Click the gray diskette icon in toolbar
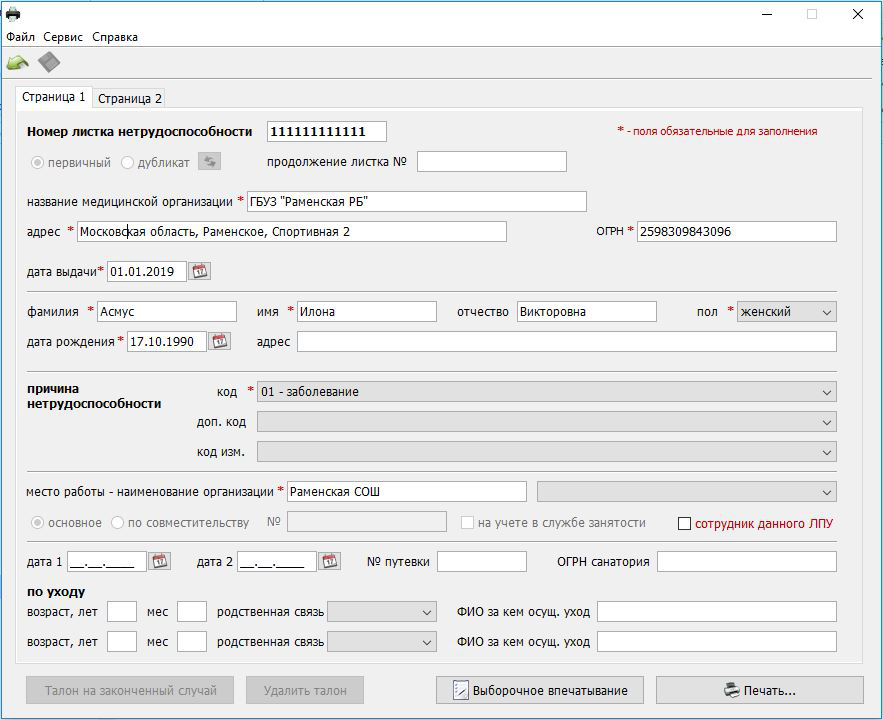 49,63
